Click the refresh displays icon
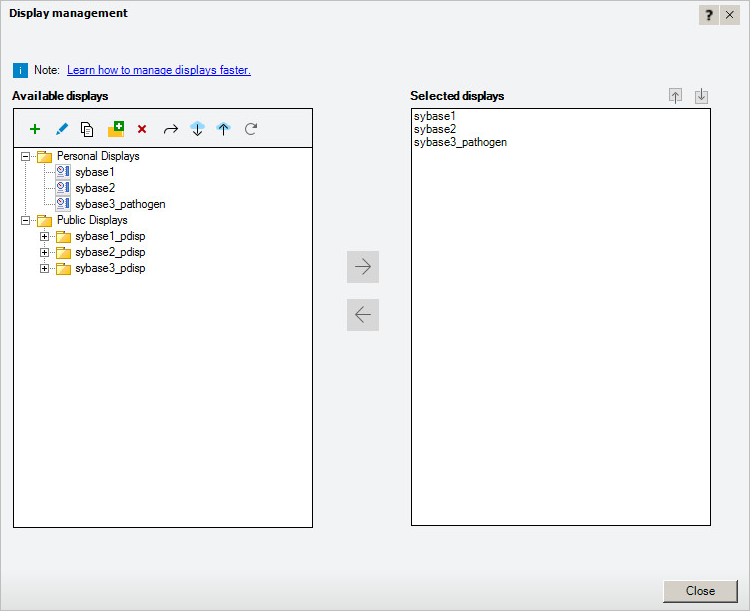This screenshot has height=611, width=750. click(251, 129)
